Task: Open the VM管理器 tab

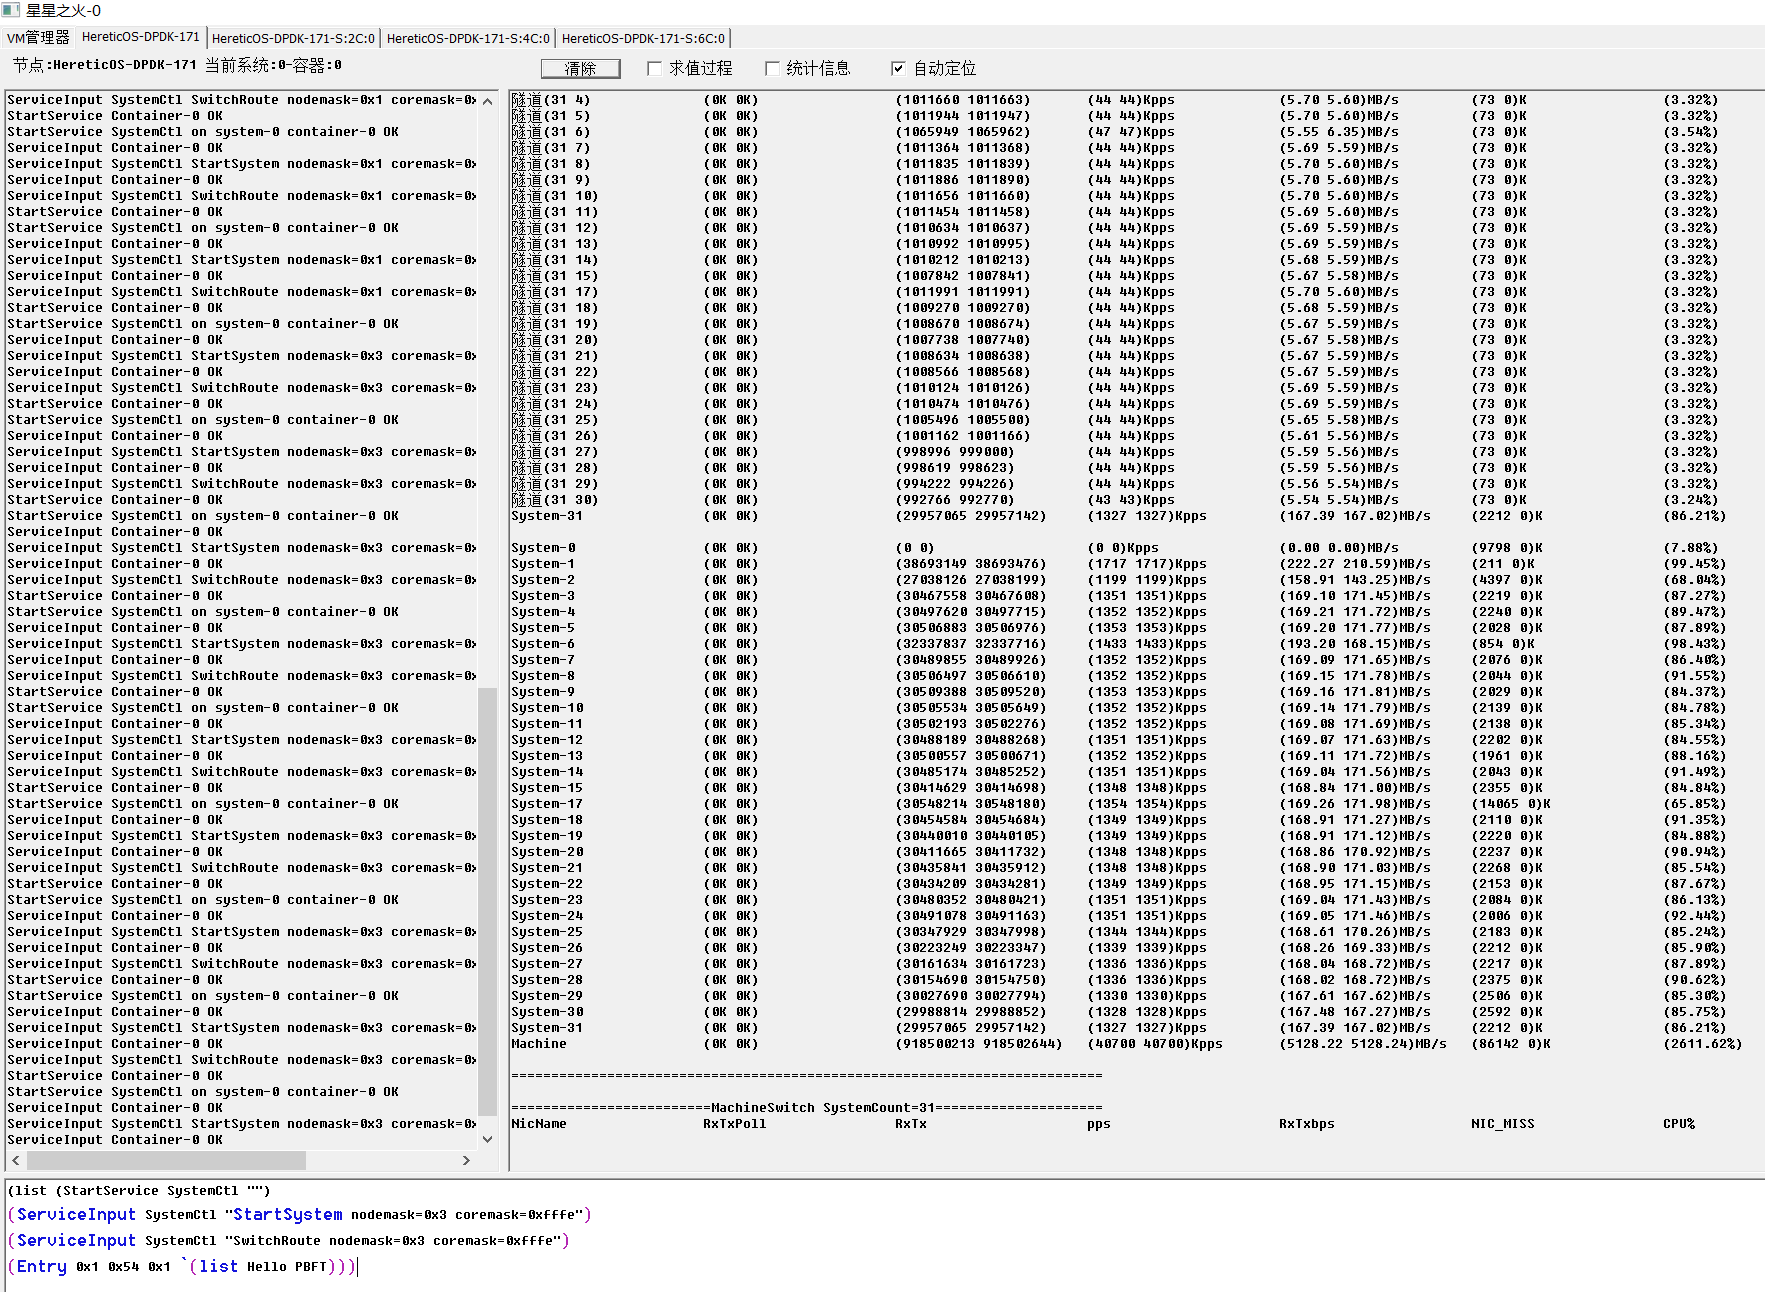Action: pos(38,38)
